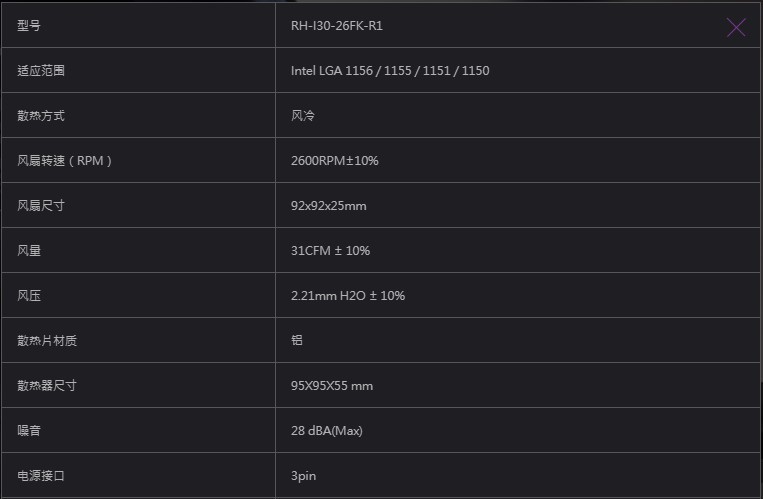Select the 散热片材质 label
The width and height of the screenshot is (763, 499).
click(47, 341)
